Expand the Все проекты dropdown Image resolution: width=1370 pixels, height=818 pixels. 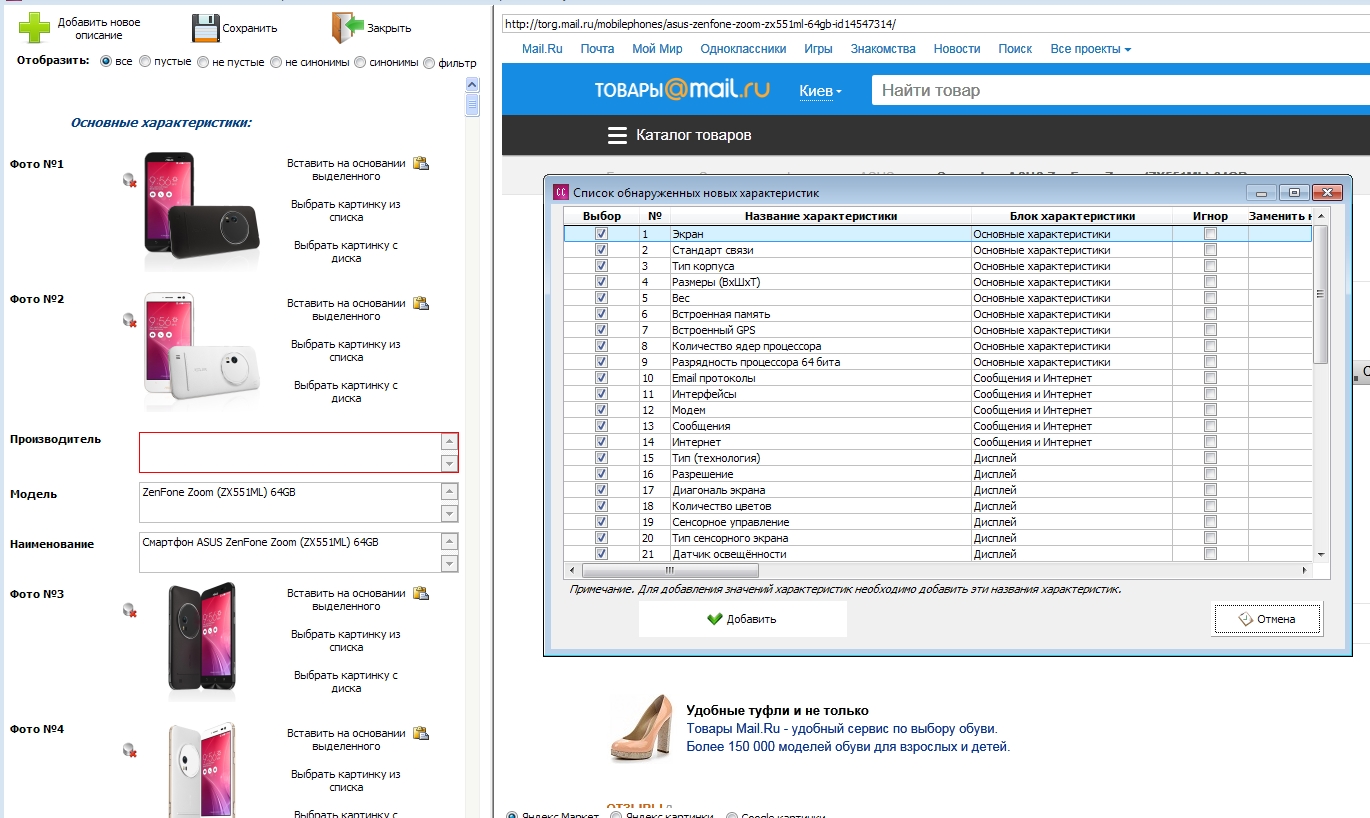[1090, 49]
